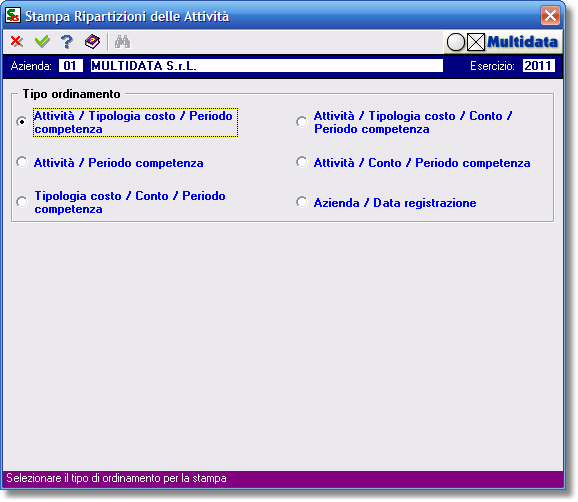Click the binoculars search icon
The height and width of the screenshot is (502, 578).
point(122,42)
